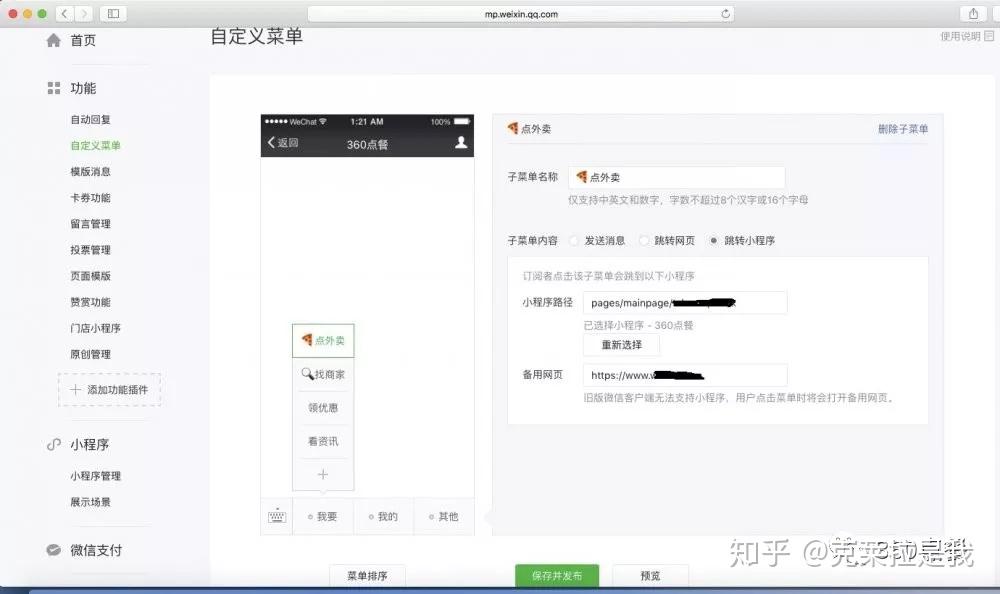
Task: Click the 微信支付 icon in sidebar
Action: 54,550
